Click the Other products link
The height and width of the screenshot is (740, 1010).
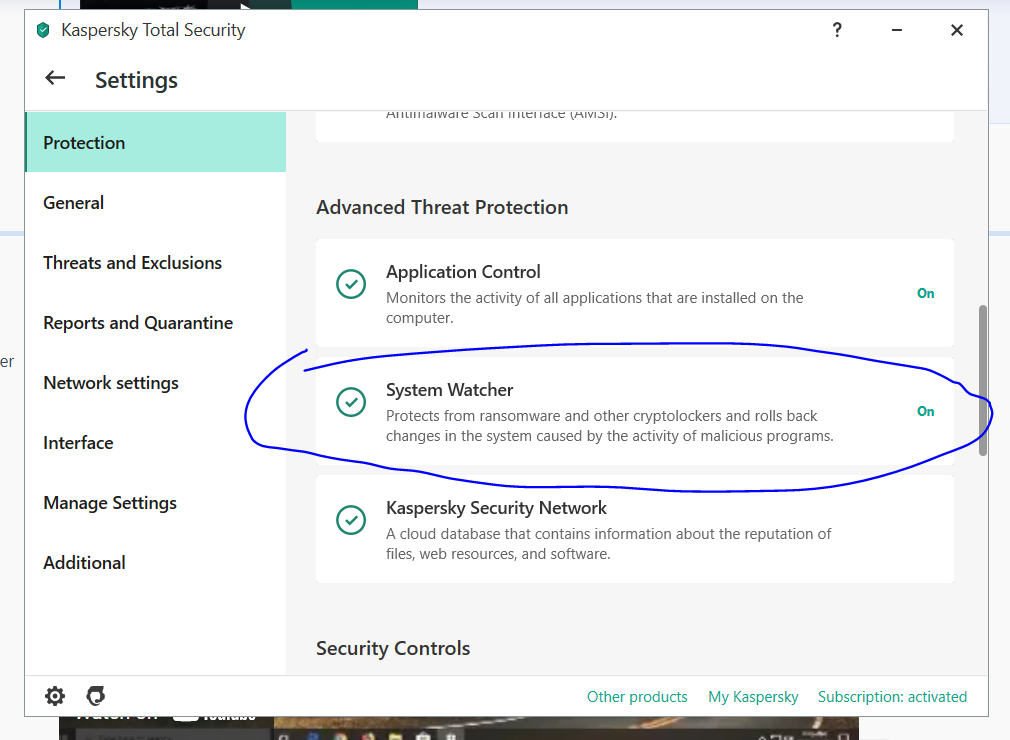tap(637, 697)
